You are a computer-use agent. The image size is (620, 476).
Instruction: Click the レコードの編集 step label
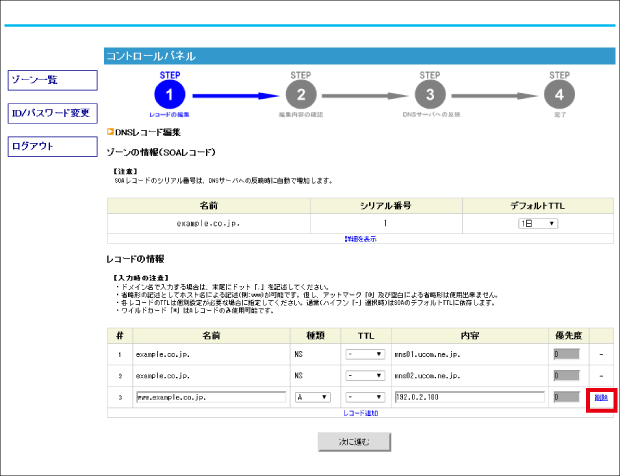[x=169, y=115]
